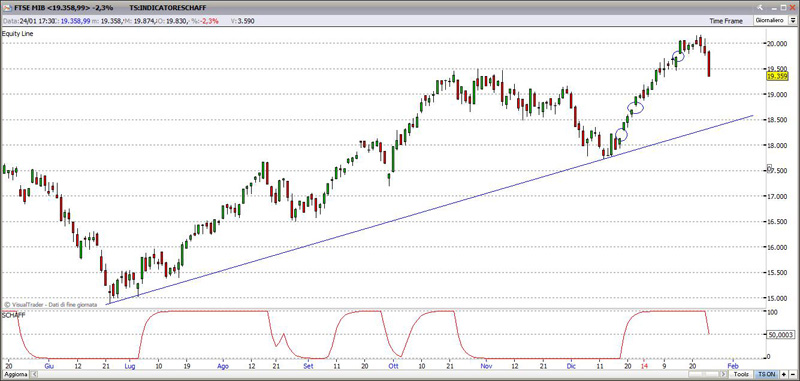Screen dimensions: 800x381
Task: Click the 20.000 price axis label
Action: (x=779, y=44)
